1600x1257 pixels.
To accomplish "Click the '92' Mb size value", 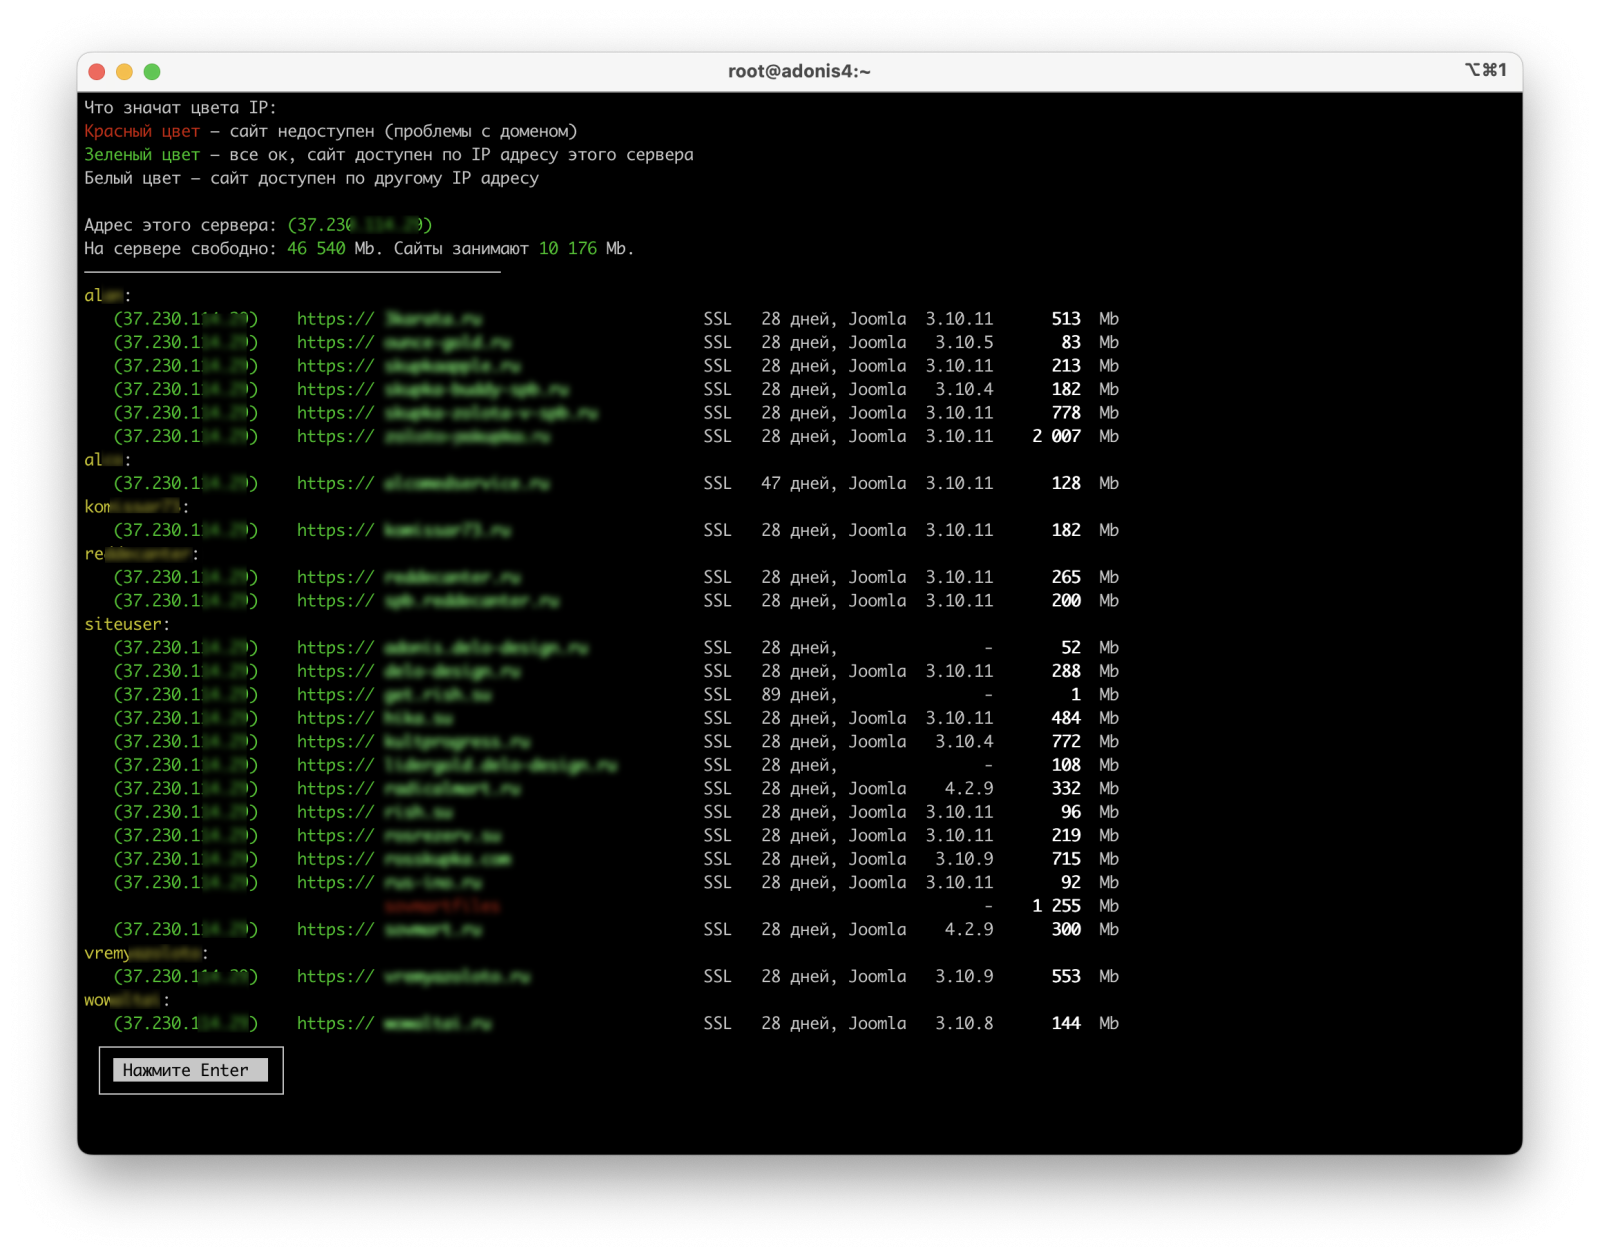I will (x=1071, y=883).
